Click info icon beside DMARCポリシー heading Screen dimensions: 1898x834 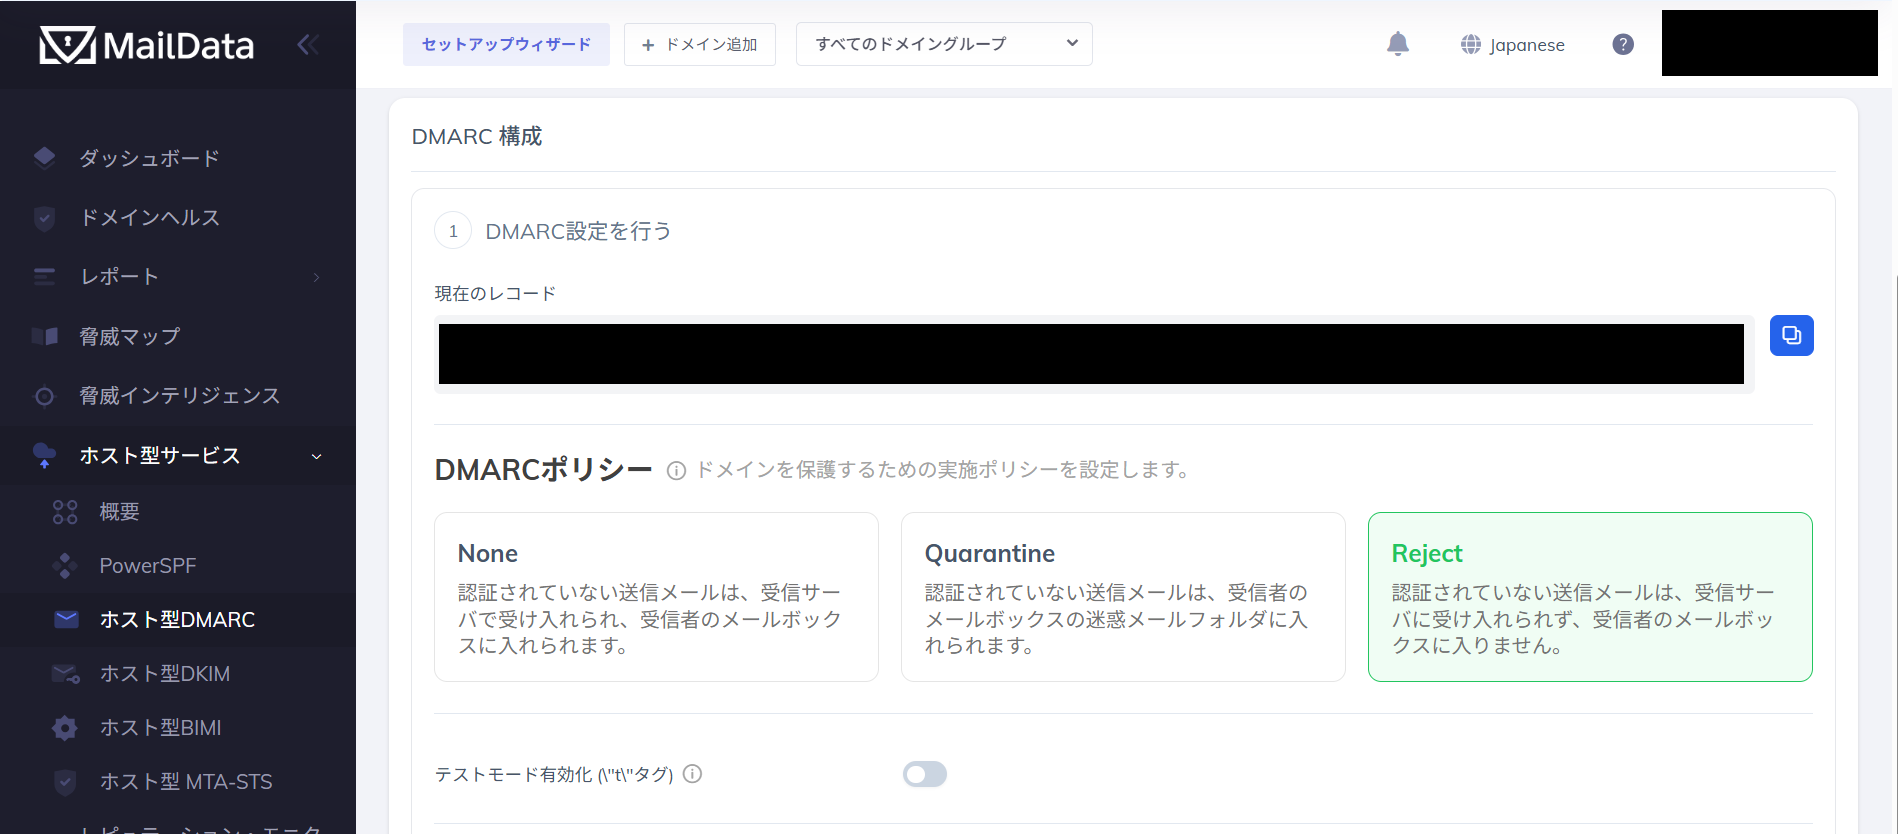(x=677, y=470)
